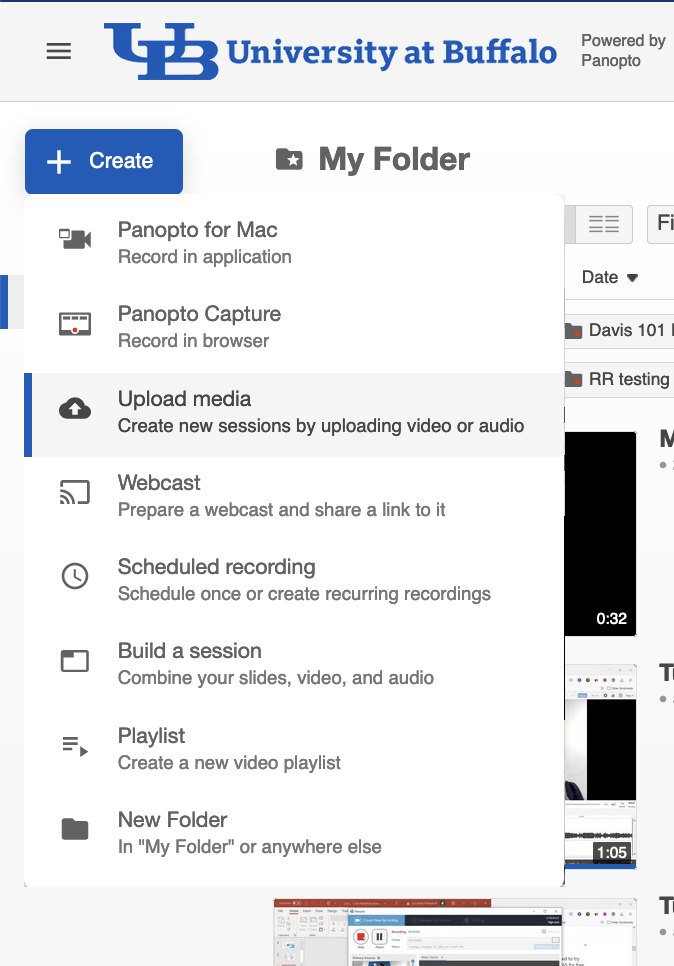Click the Playlist icon
Viewport: 674px width, 966px height.
[x=75, y=746]
